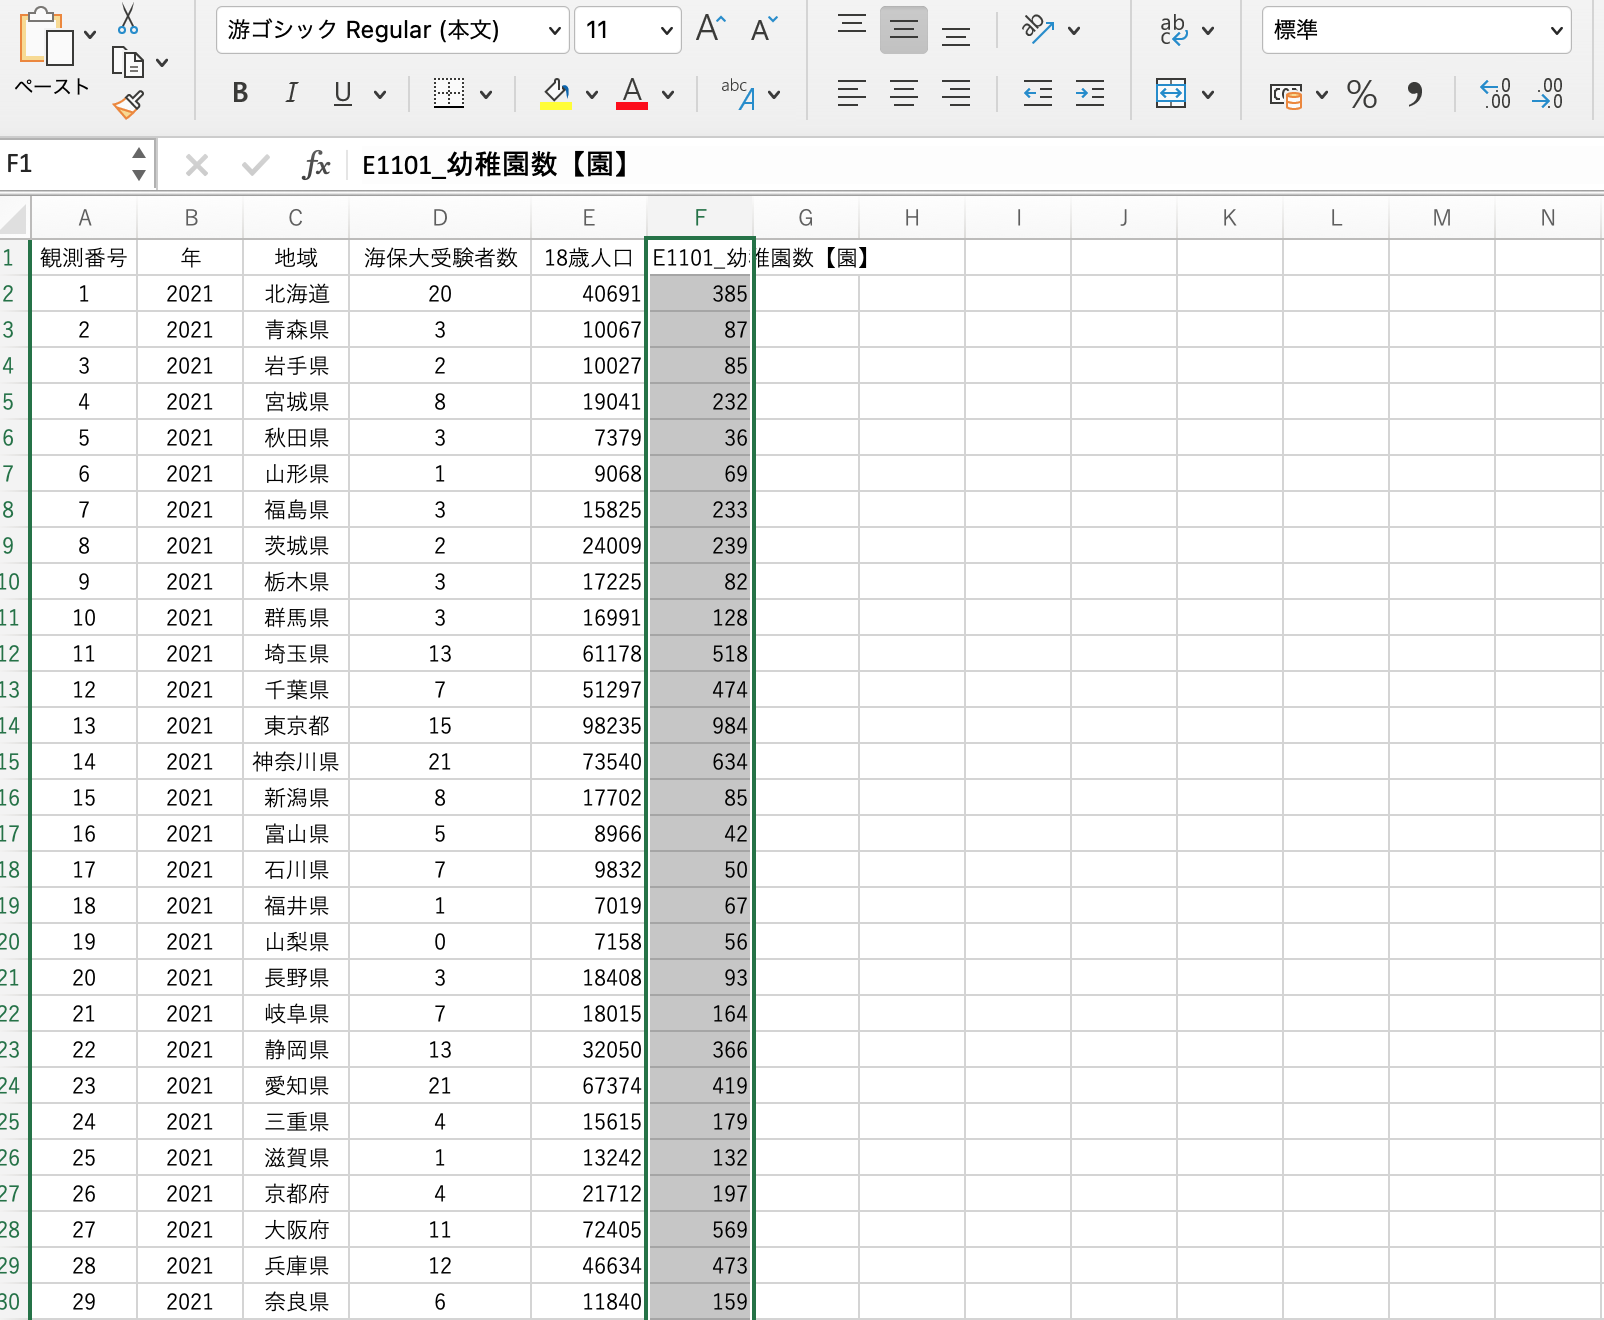Click the cell with value 984

[x=700, y=726]
